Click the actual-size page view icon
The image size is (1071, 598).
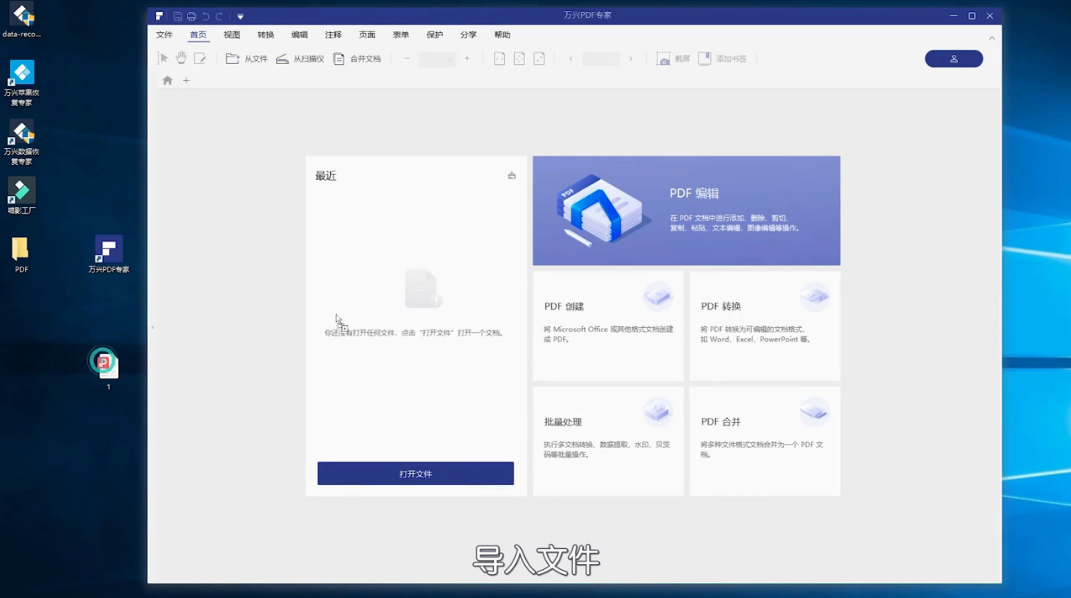[x=539, y=59]
